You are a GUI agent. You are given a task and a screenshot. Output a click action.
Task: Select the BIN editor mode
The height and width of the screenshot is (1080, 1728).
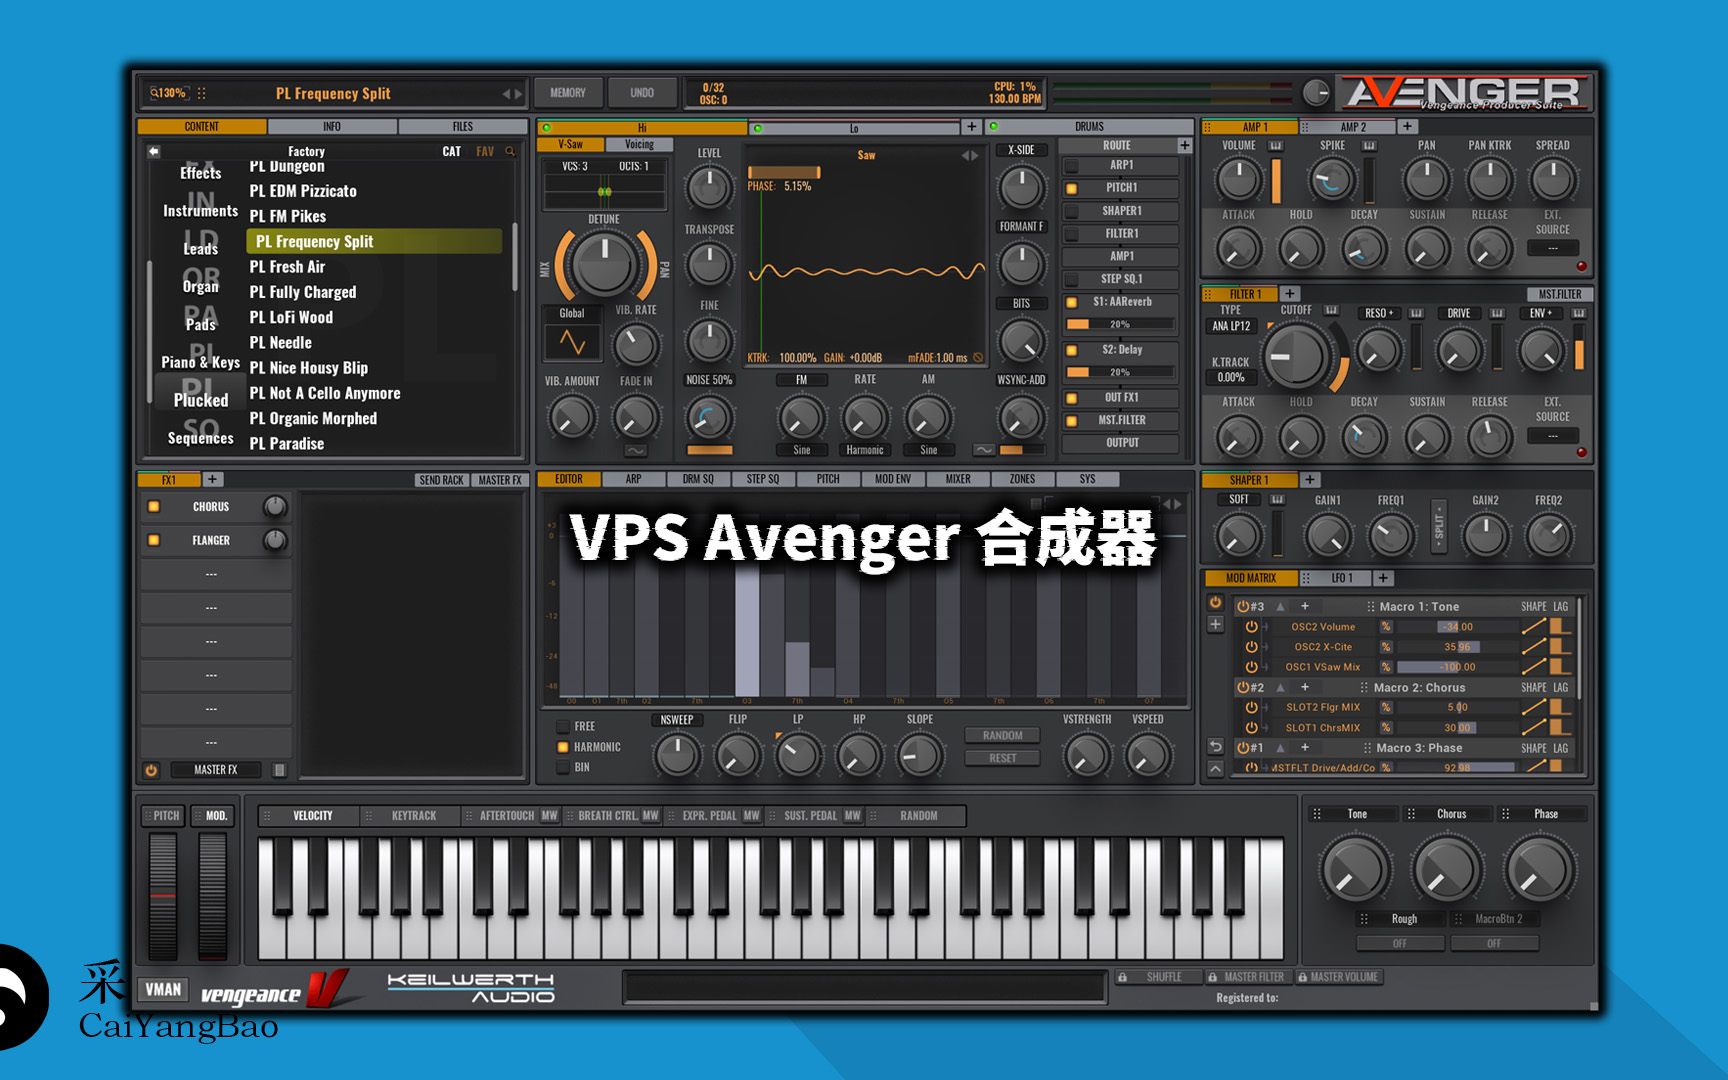[x=563, y=767]
